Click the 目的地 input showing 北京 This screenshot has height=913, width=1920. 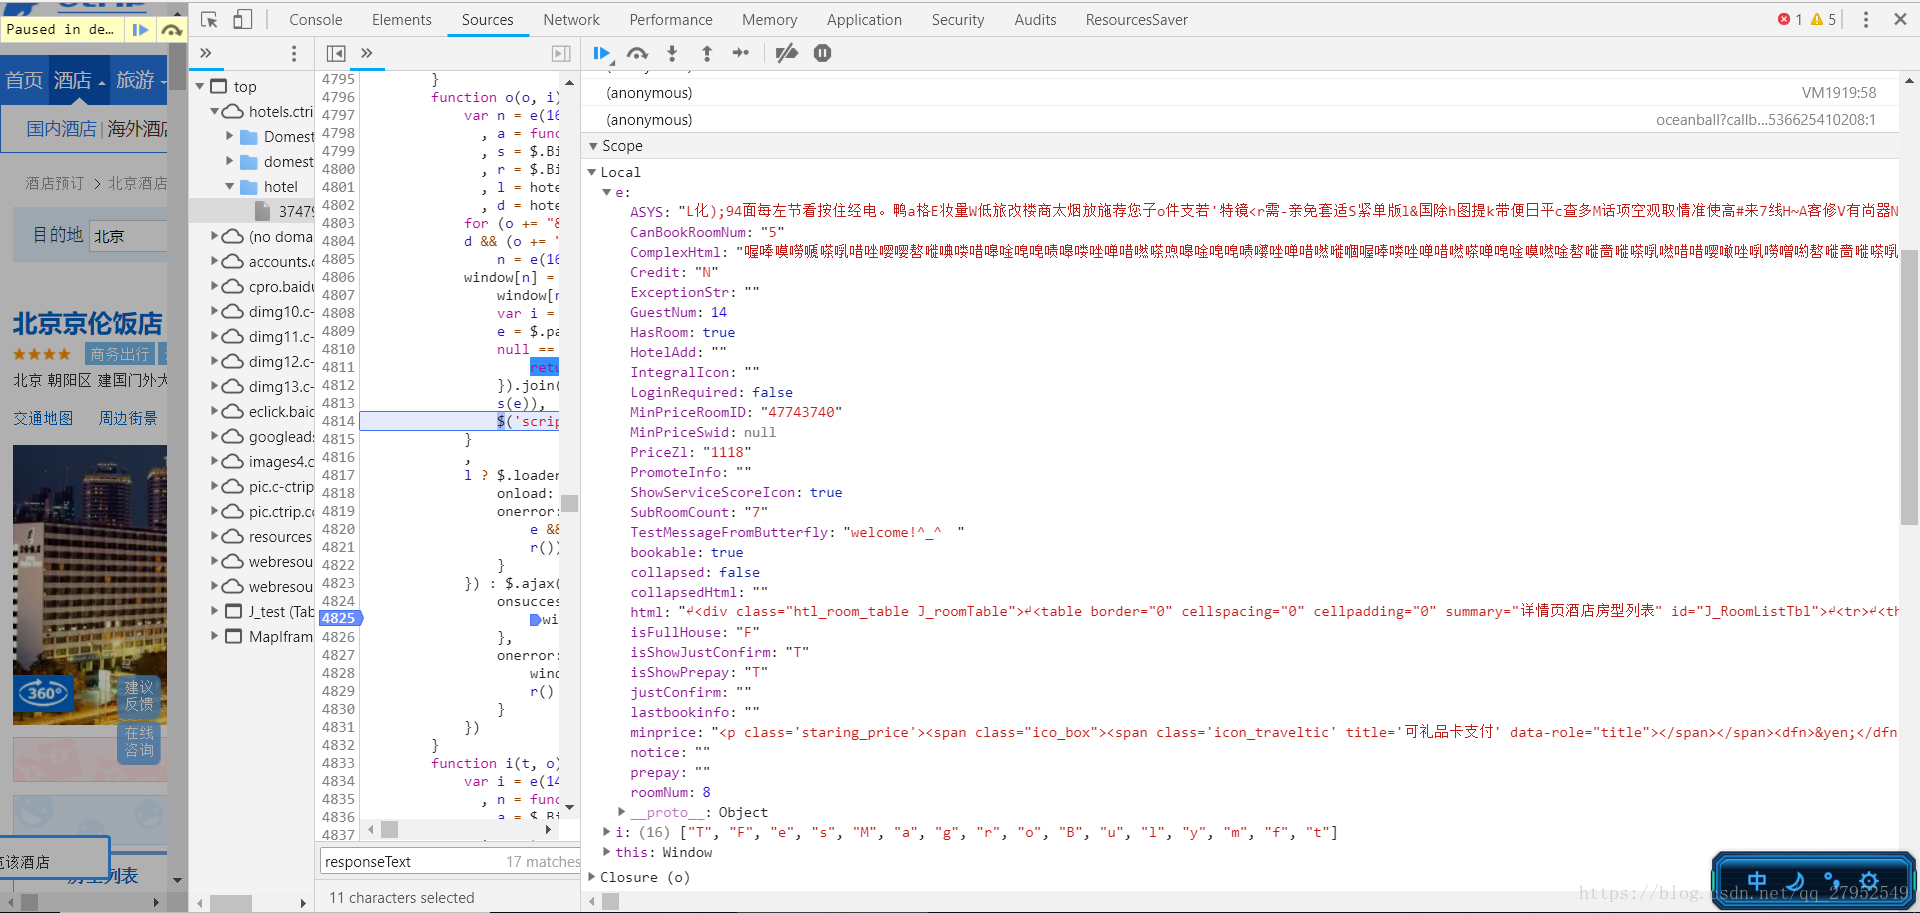click(x=128, y=236)
